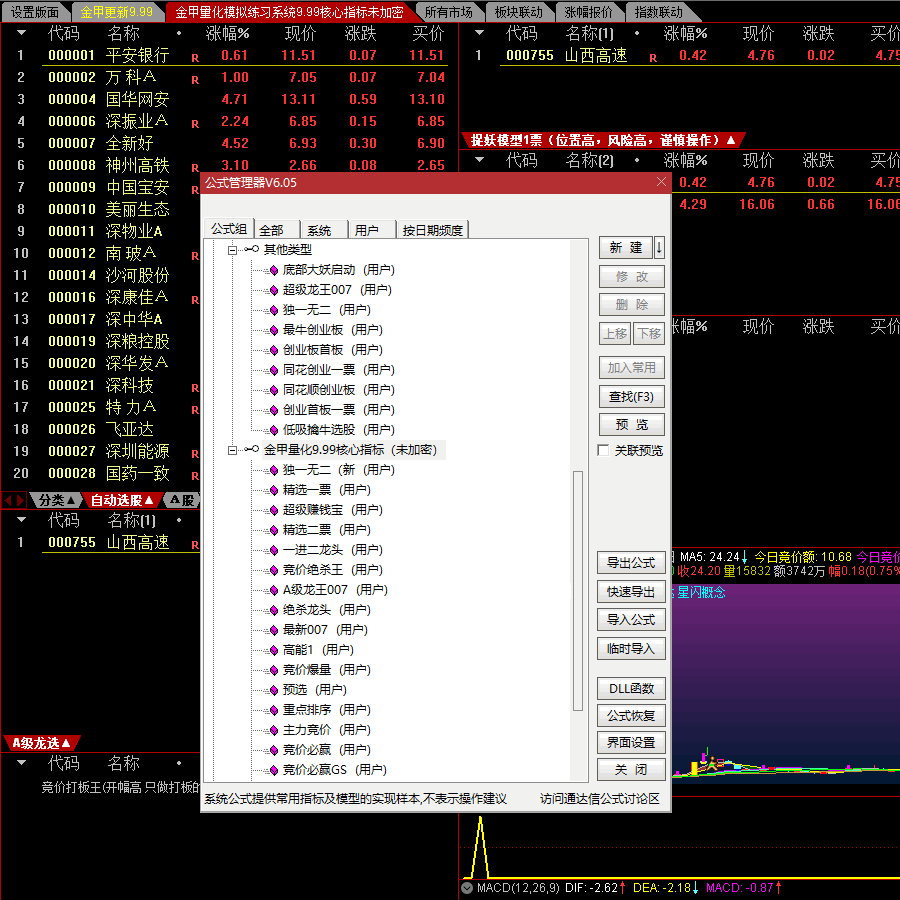Click the MACD indicator icon in bottom status bar
Screen dimensions: 900x900
click(x=466, y=886)
